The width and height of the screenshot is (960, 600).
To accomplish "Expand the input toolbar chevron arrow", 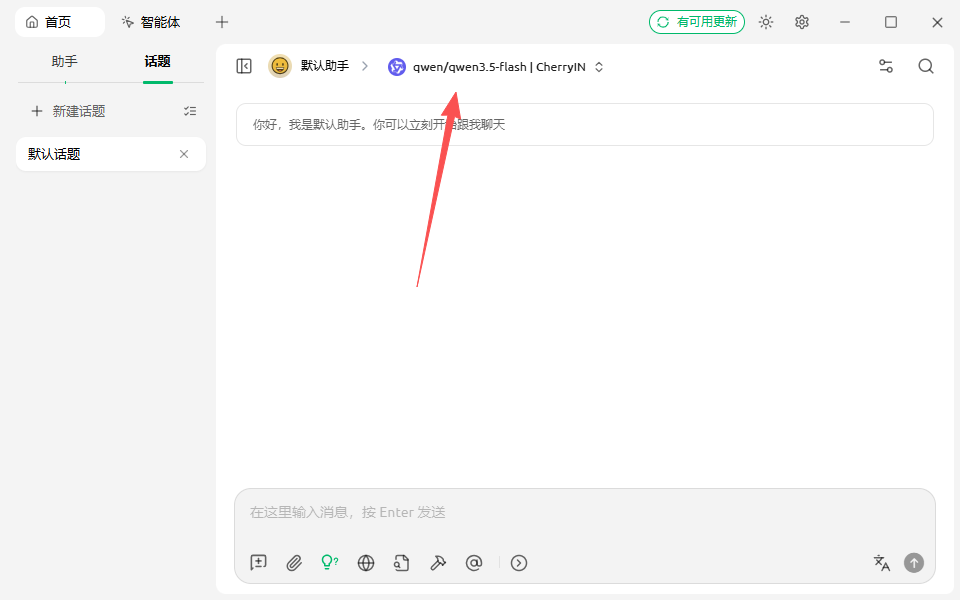I will pyautogui.click(x=518, y=563).
